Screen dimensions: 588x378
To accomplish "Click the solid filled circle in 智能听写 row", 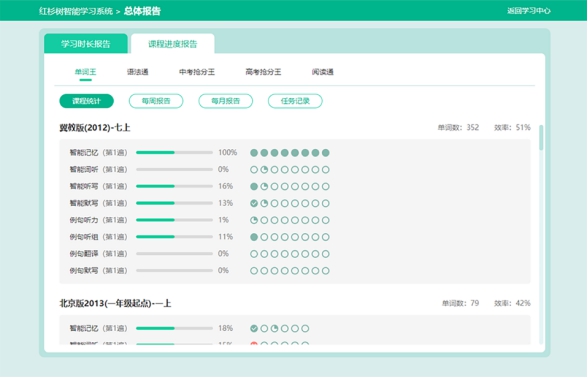I will tap(254, 186).
